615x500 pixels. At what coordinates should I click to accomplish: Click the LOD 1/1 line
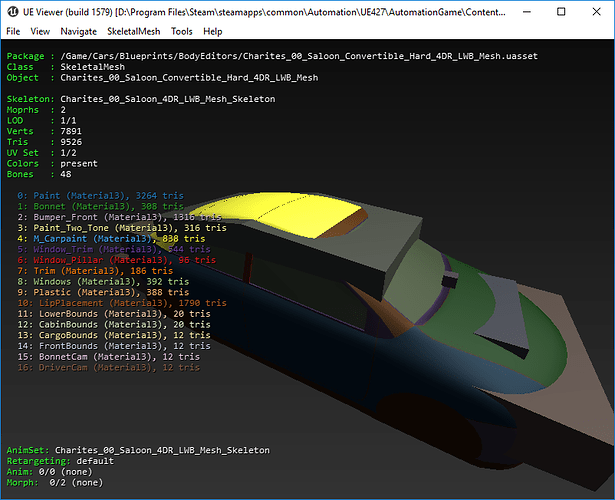point(42,121)
